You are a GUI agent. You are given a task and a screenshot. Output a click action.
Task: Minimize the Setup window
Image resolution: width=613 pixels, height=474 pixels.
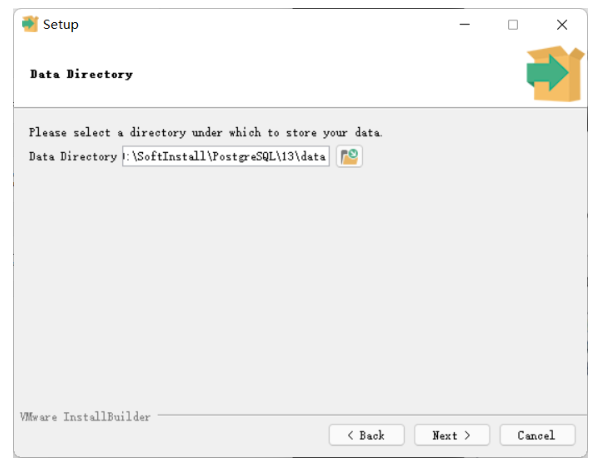point(464,25)
